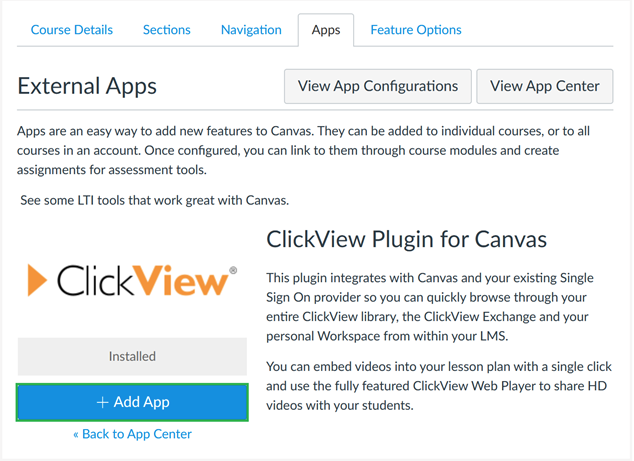Select the active Apps tab
This screenshot has height=461, width=634.
click(326, 30)
